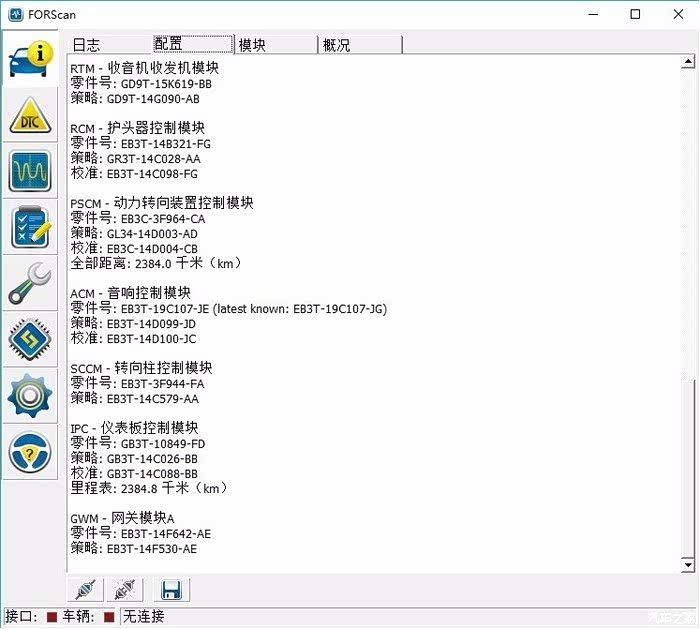This screenshot has width=700, height=629.
Task: Click the 里程表: 2384.8 千米 line
Action: point(149,488)
